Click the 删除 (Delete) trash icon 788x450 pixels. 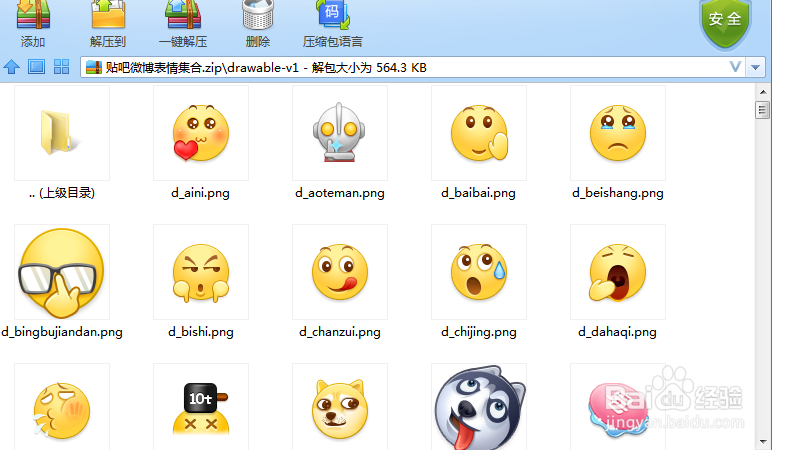click(258, 15)
